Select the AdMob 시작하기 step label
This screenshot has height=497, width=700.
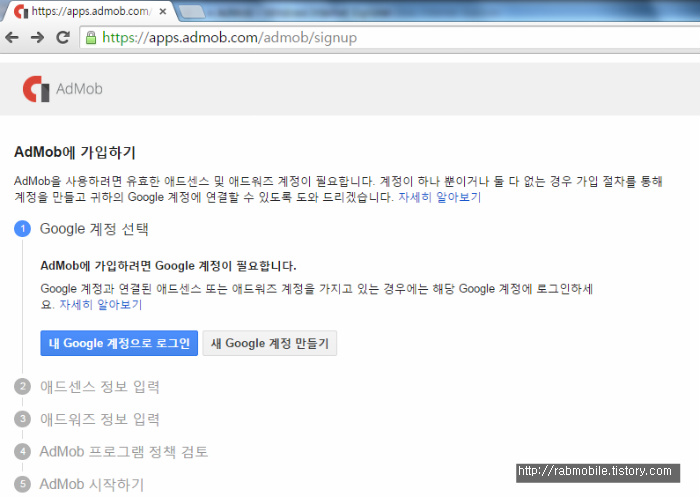(92, 484)
